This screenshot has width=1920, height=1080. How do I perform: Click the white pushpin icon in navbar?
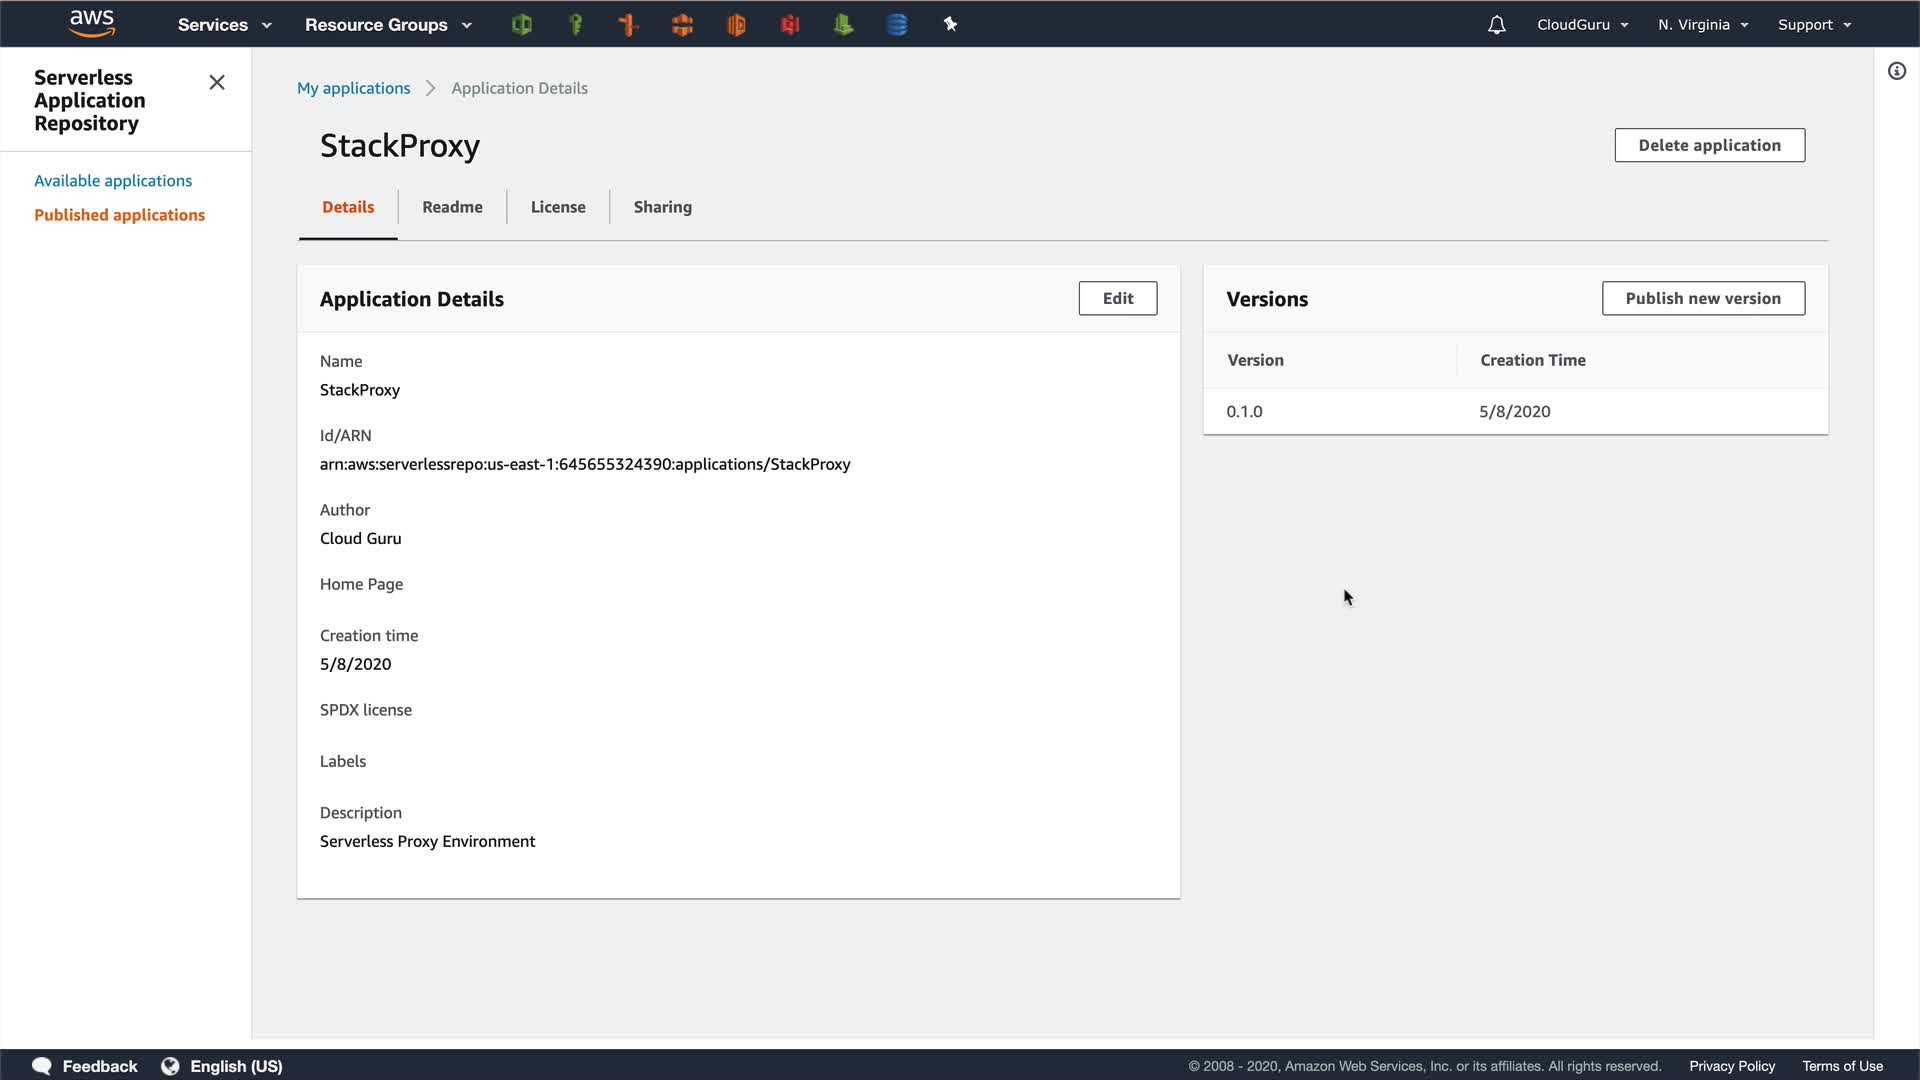(950, 25)
